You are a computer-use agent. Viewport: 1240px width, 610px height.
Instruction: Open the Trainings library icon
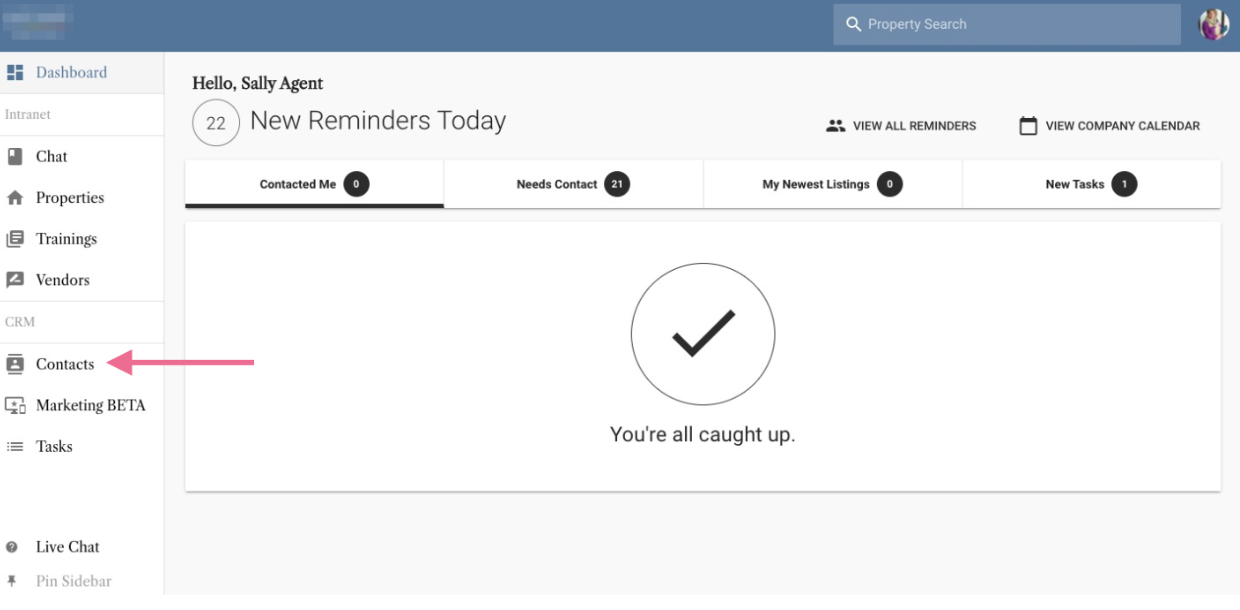pyautogui.click(x=15, y=239)
